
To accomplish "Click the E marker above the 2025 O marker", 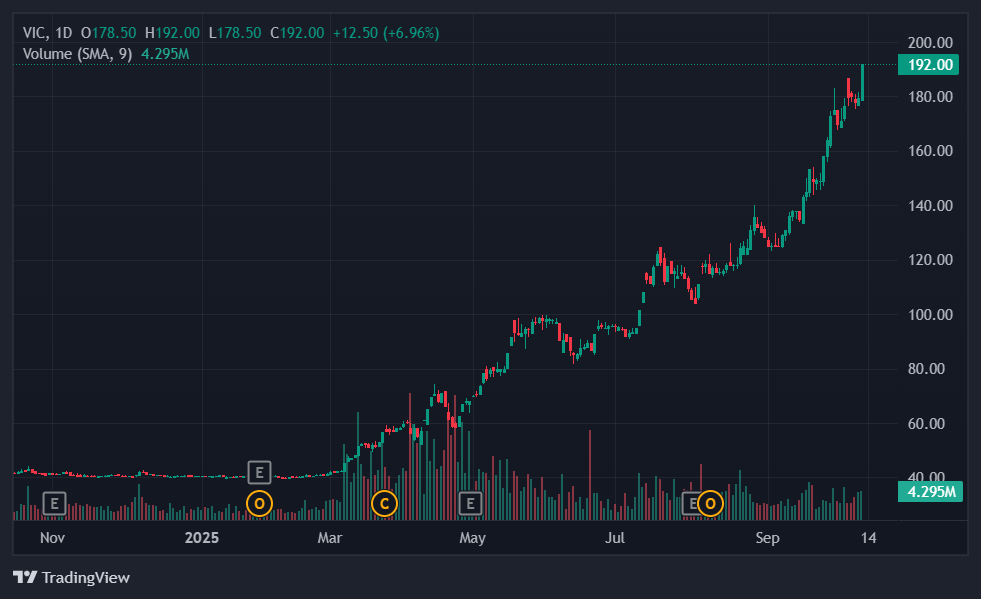I will [259, 472].
